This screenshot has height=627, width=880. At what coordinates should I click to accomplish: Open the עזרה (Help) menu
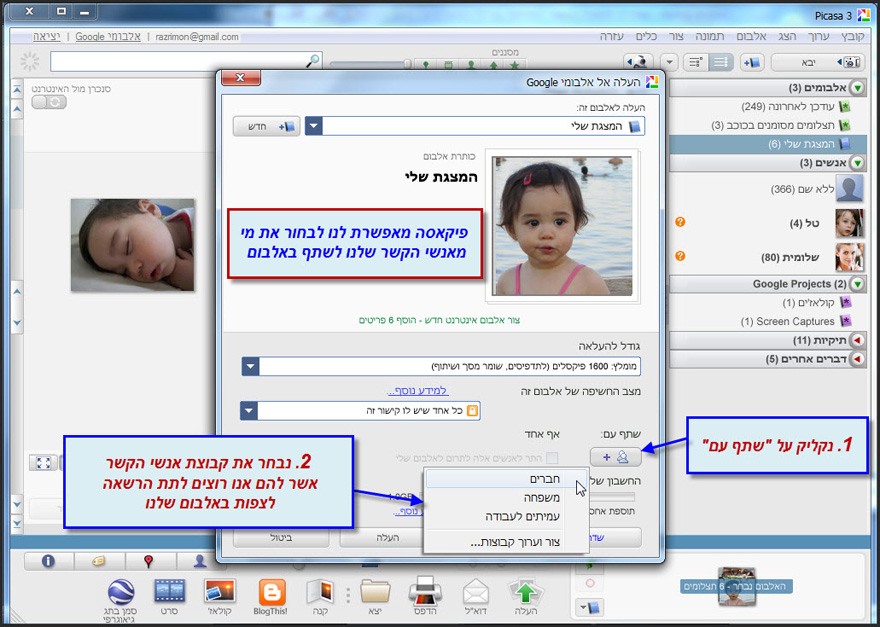(613, 36)
